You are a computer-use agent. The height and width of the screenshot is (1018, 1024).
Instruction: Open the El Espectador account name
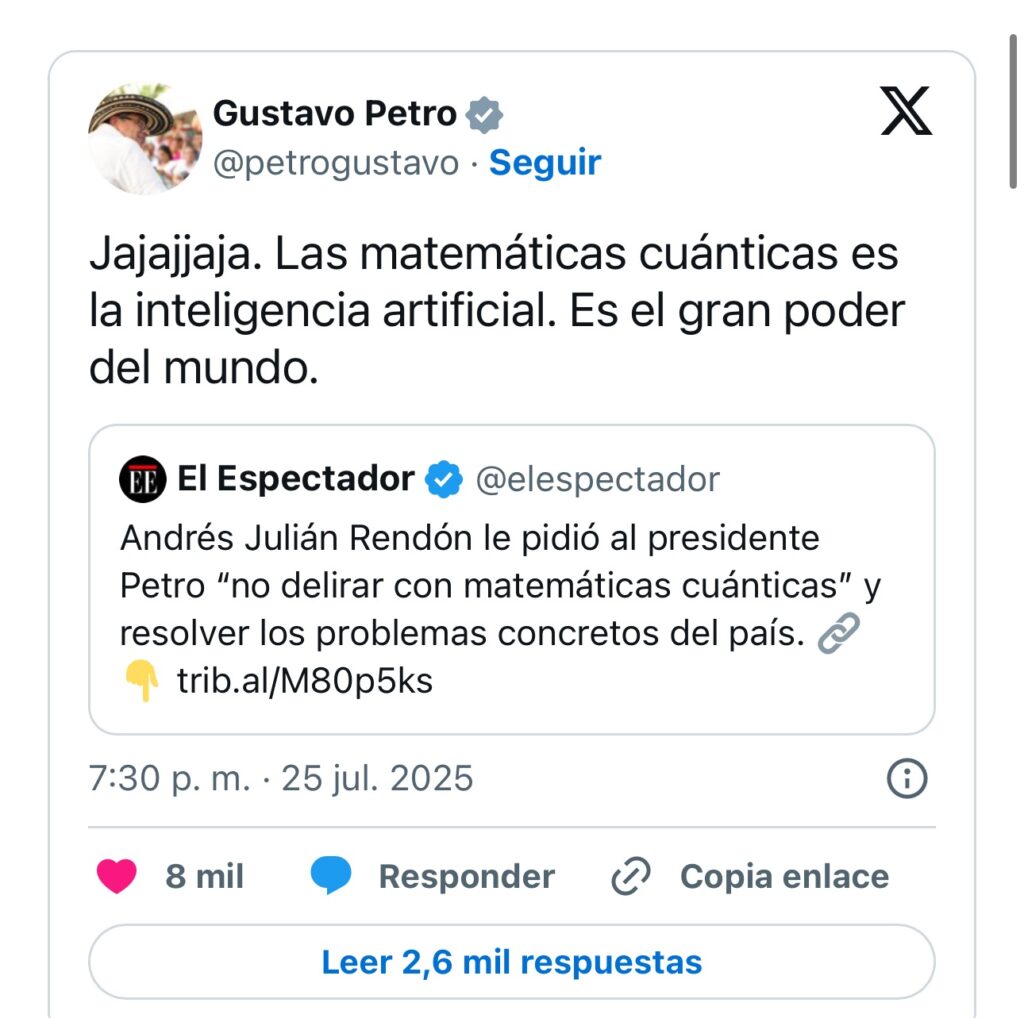(x=296, y=479)
